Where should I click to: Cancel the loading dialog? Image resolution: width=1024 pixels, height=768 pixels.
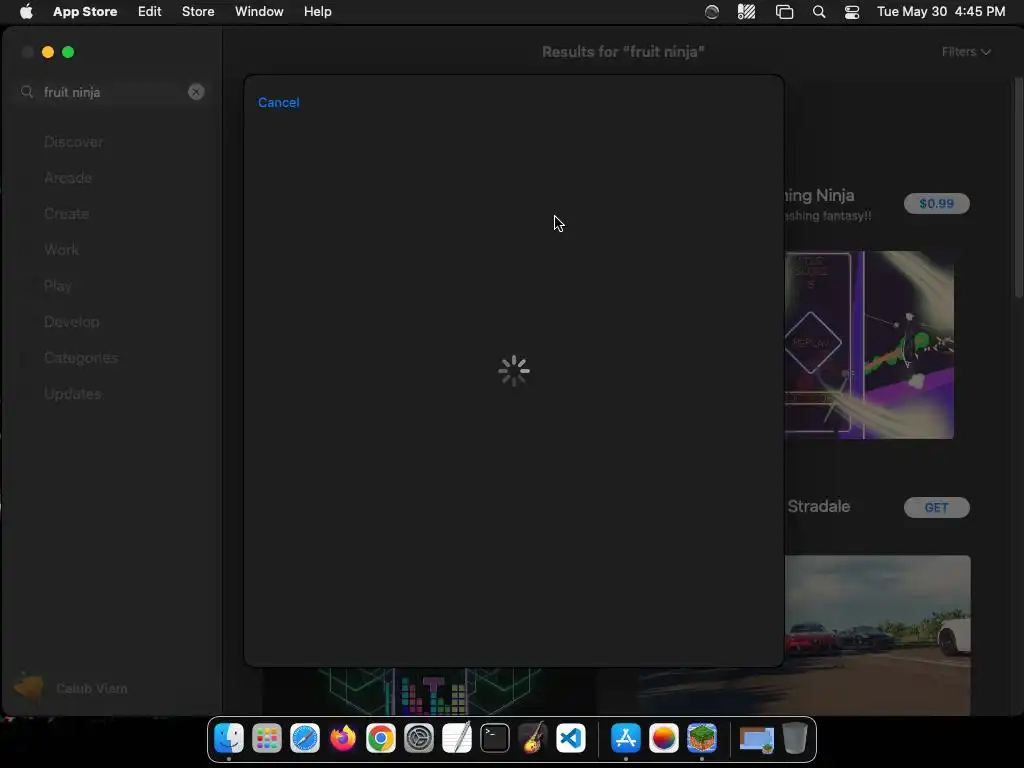pos(278,103)
